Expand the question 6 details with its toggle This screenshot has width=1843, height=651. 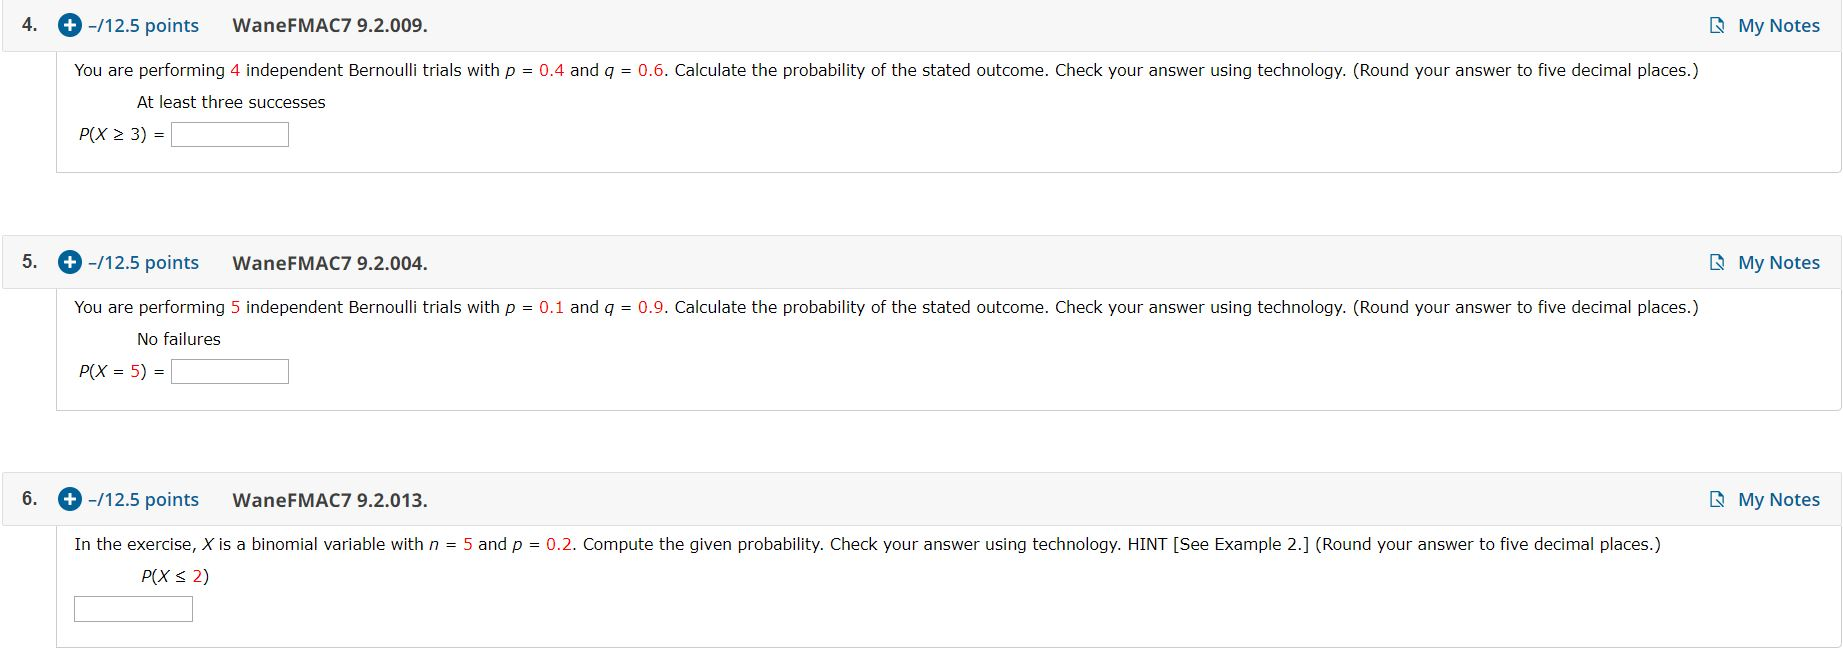[68, 500]
